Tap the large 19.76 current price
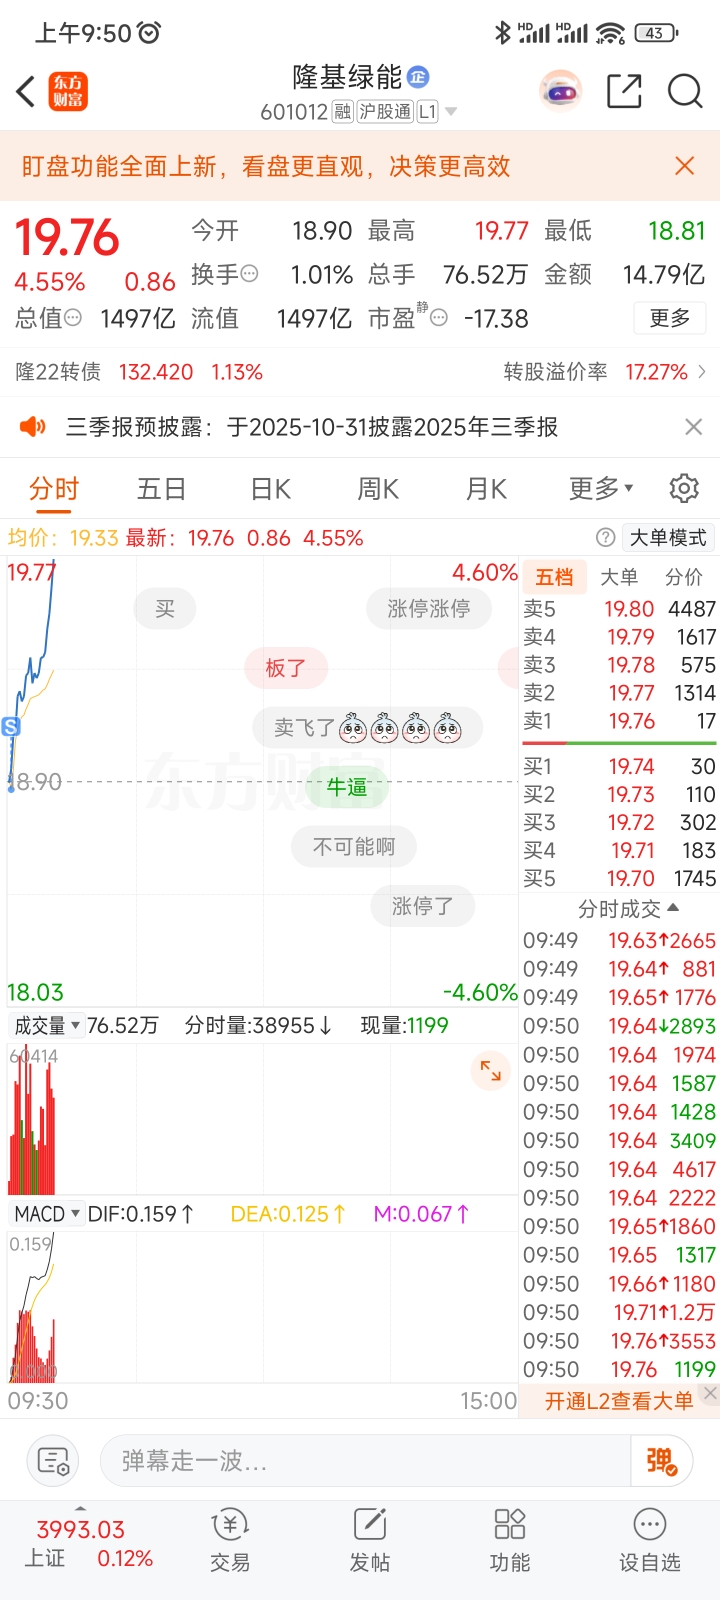 [x=67, y=238]
